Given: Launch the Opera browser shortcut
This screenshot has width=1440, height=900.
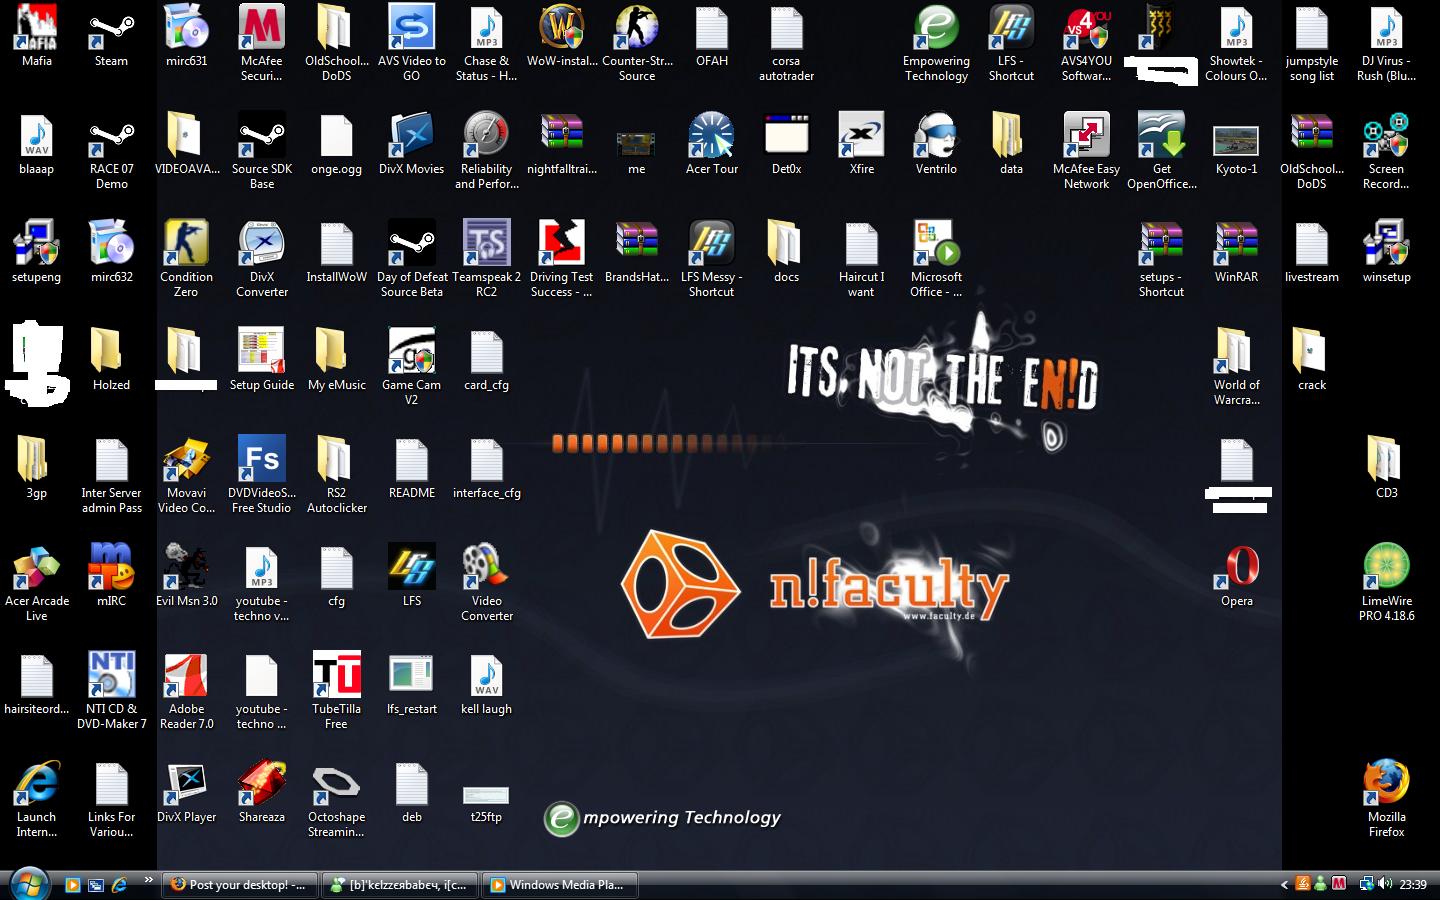Looking at the screenshot, I should point(1236,576).
